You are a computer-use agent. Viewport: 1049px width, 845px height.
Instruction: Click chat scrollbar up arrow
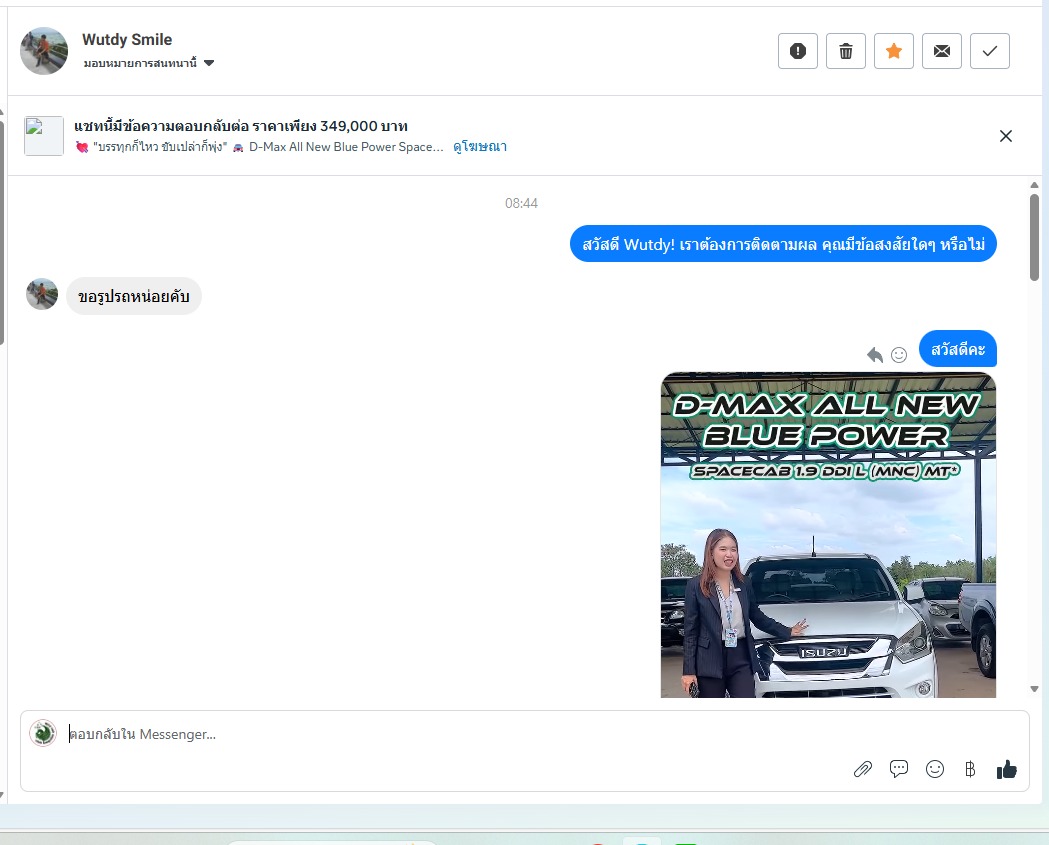tap(1034, 185)
